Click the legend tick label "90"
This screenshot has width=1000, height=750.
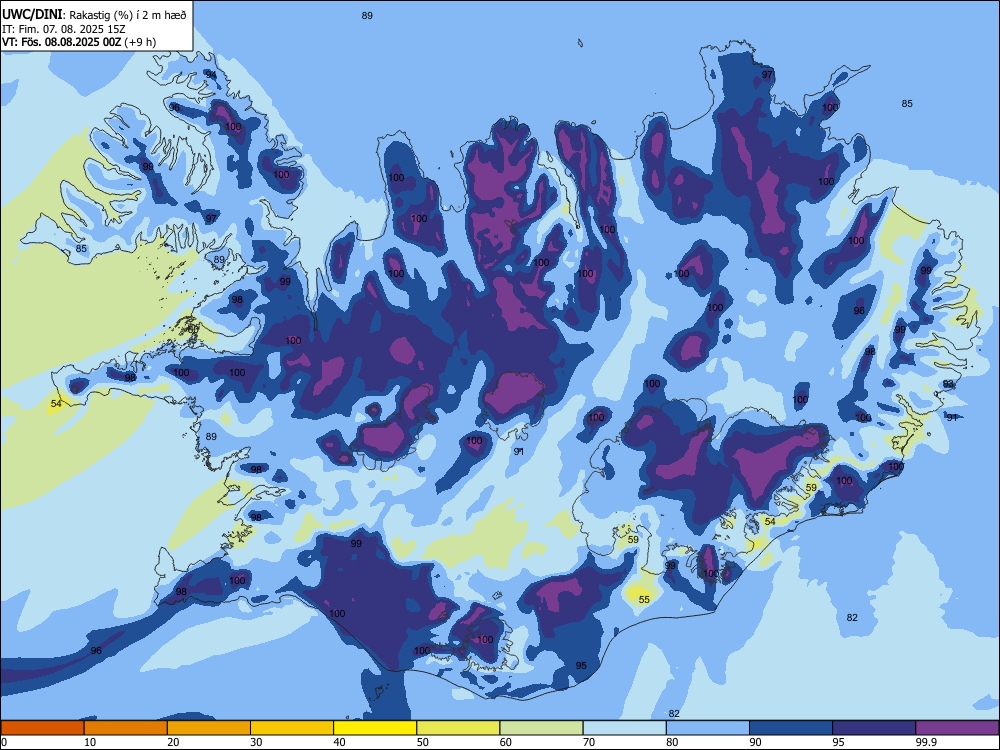tap(755, 742)
